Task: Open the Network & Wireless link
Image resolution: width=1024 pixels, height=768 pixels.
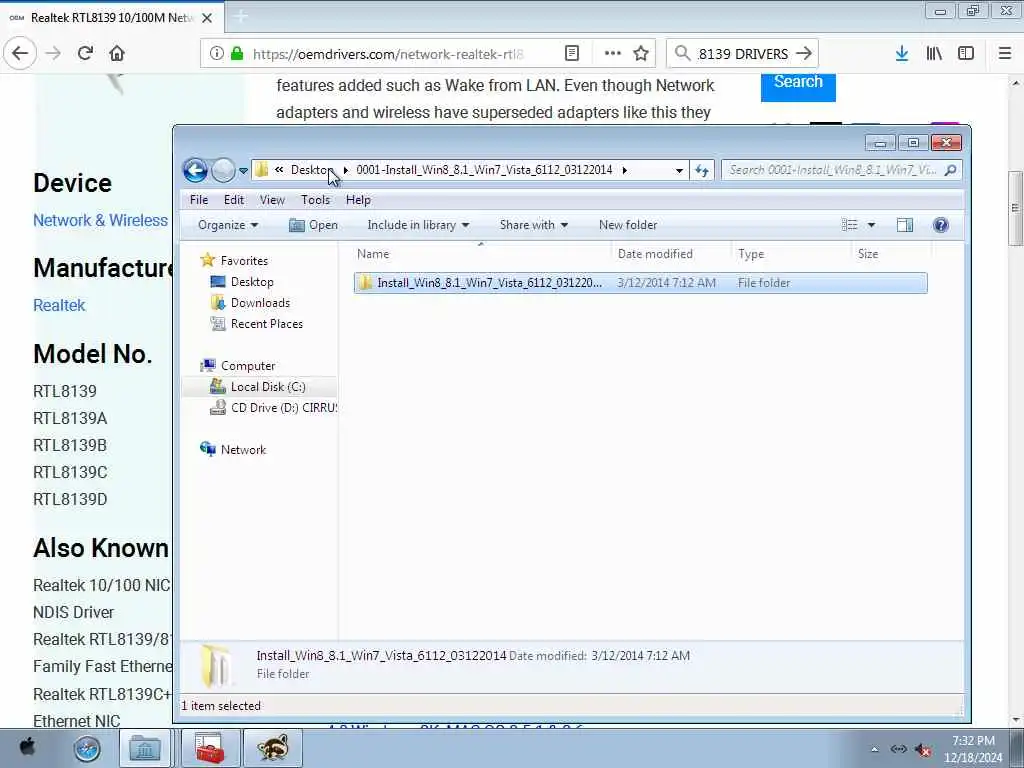Action: [x=101, y=220]
